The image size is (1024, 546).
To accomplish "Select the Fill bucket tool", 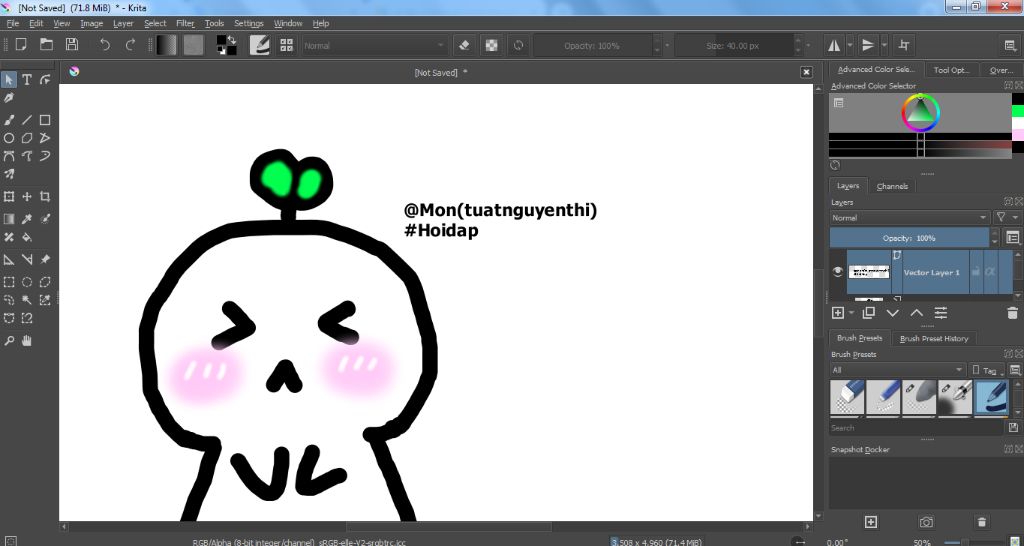I will [27, 237].
